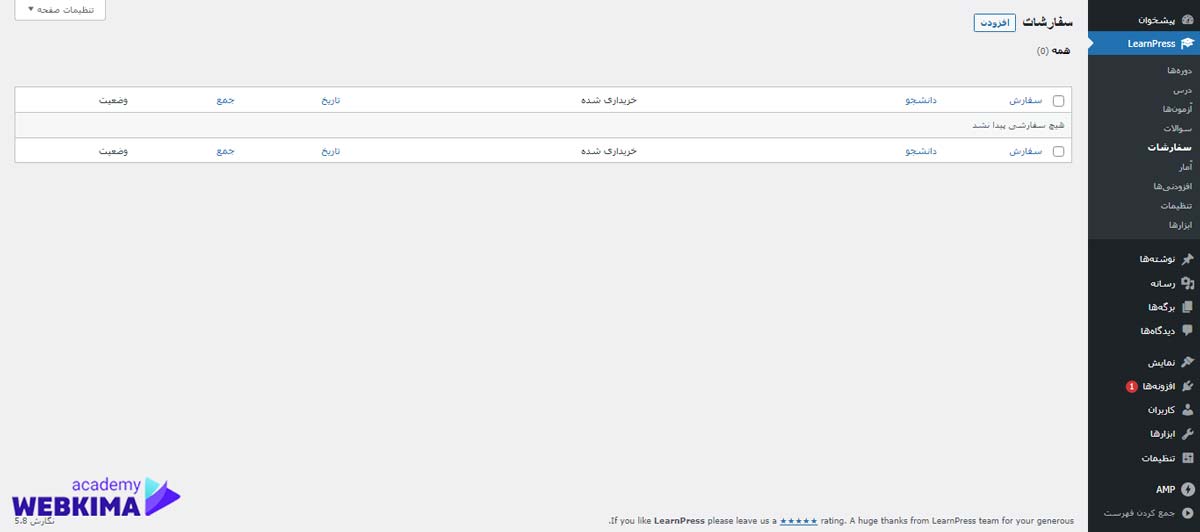Screen dimensions: 1200x532
Task: Open دیدگاه‌ها comments bubble icon
Action: [x=1187, y=331]
